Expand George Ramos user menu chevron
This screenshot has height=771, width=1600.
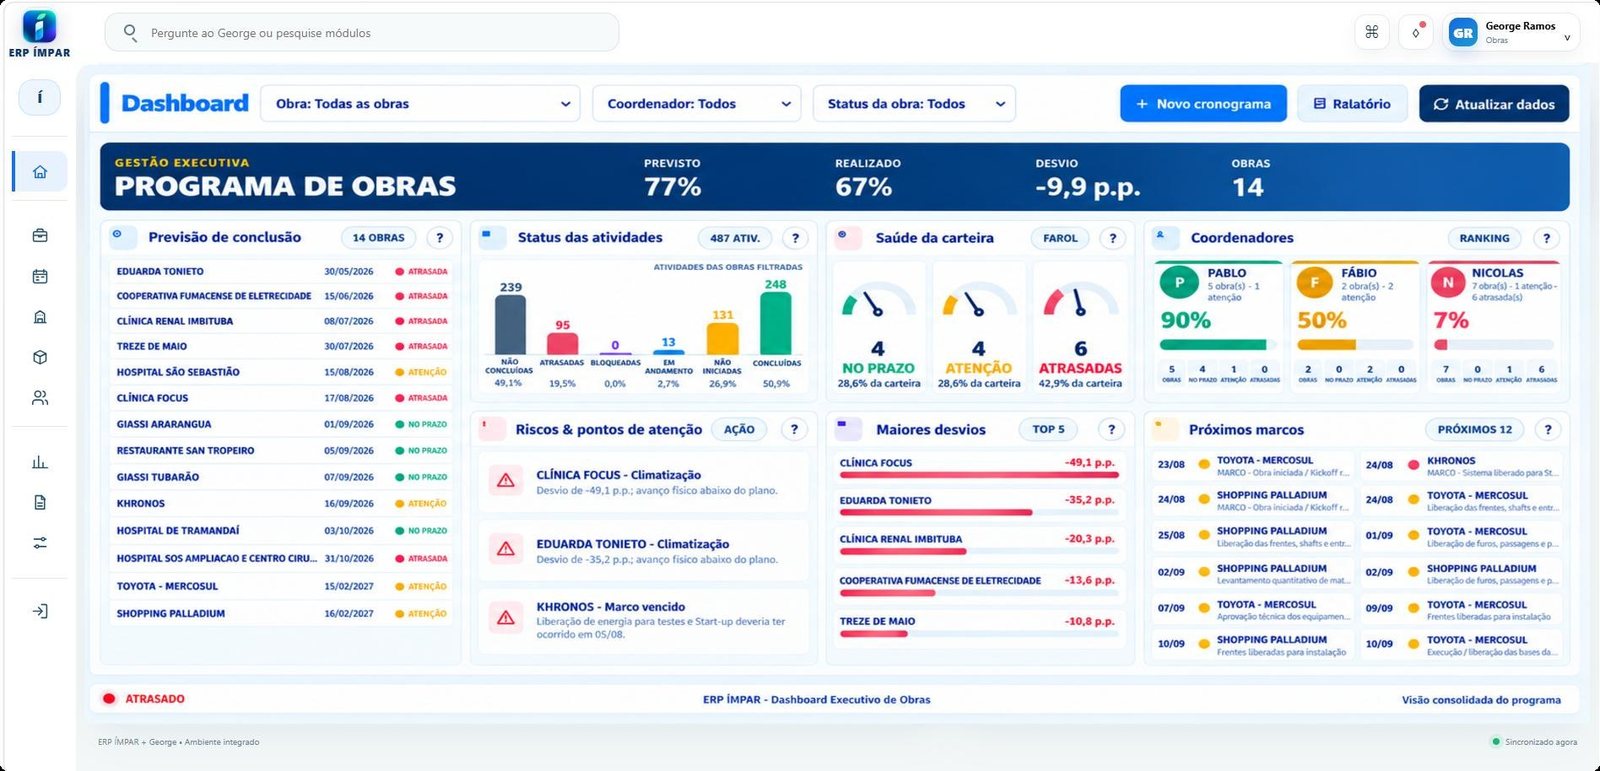click(x=1567, y=38)
